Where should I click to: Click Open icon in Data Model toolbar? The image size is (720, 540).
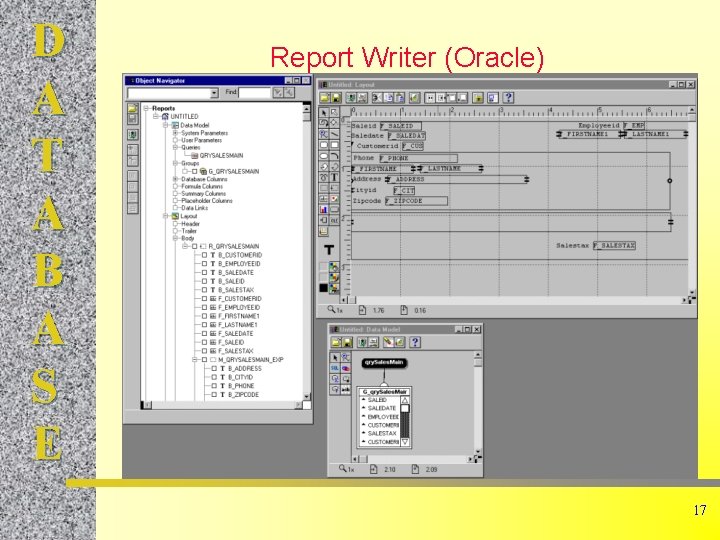336,342
